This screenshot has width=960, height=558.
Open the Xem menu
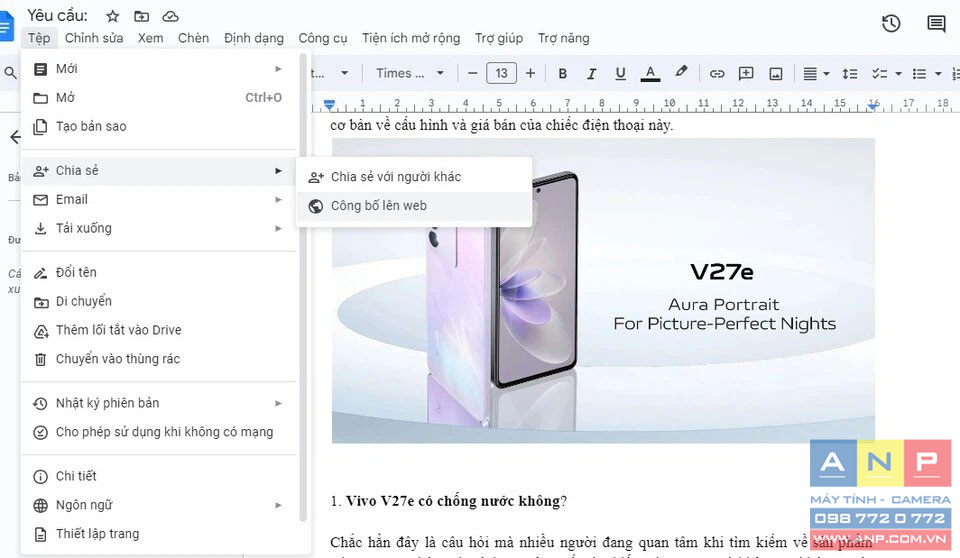[x=150, y=38]
